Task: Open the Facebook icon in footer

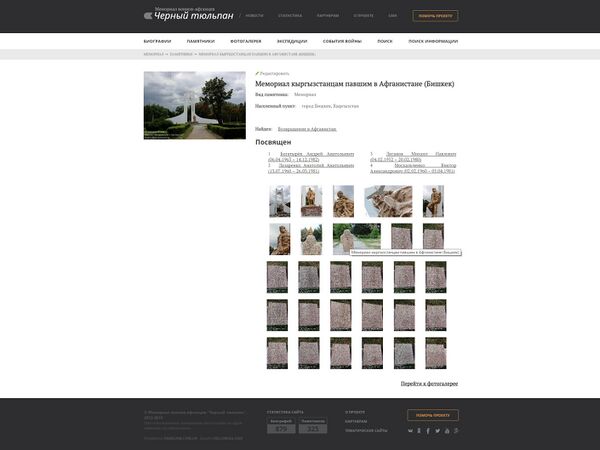Action: click(x=428, y=431)
